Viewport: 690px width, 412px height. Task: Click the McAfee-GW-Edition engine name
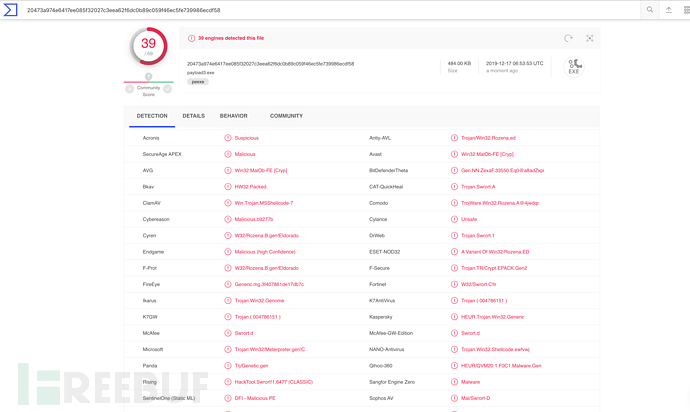click(x=391, y=333)
